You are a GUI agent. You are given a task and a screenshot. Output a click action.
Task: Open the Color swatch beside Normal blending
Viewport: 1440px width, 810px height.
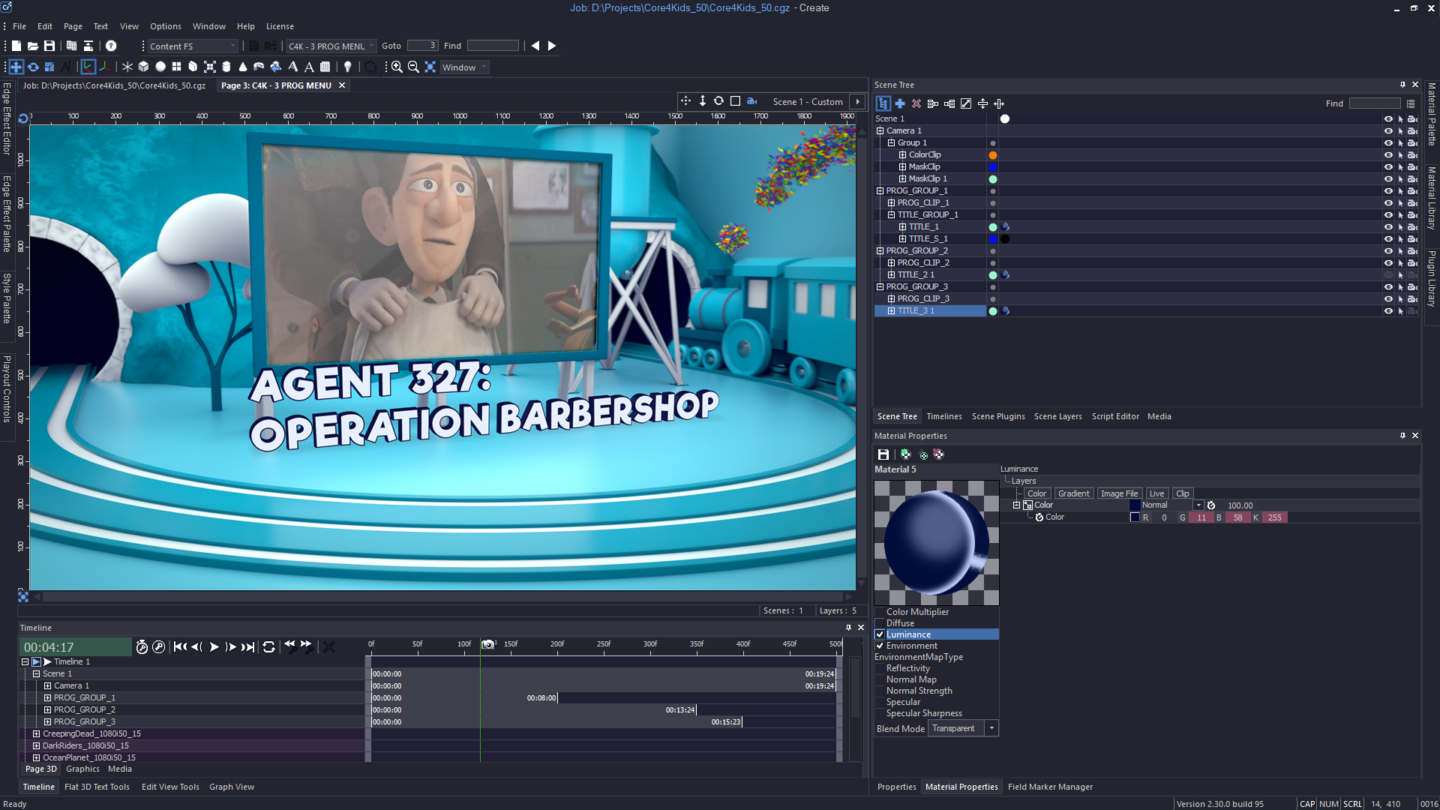click(x=1133, y=505)
